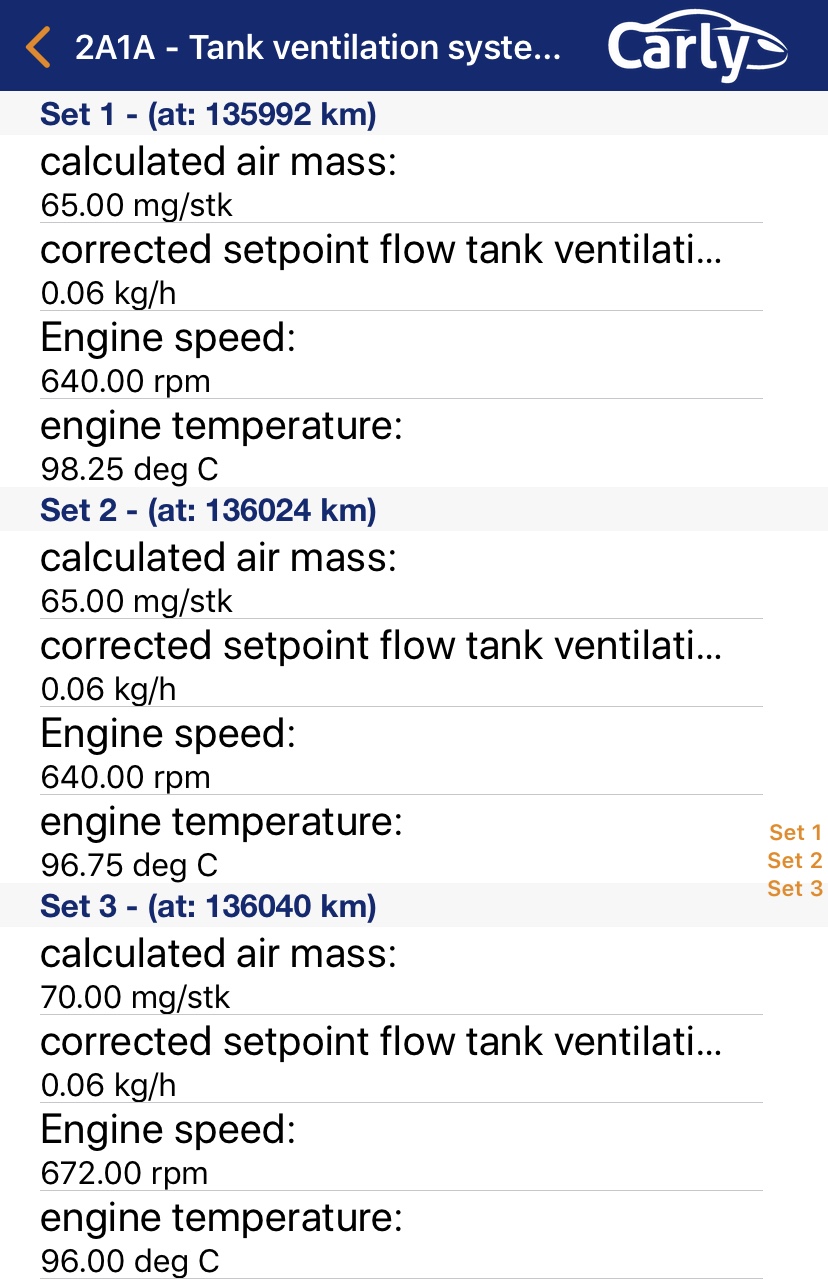
Task: Tap engine temperature 96.75 deg C row
Action: tap(401, 839)
